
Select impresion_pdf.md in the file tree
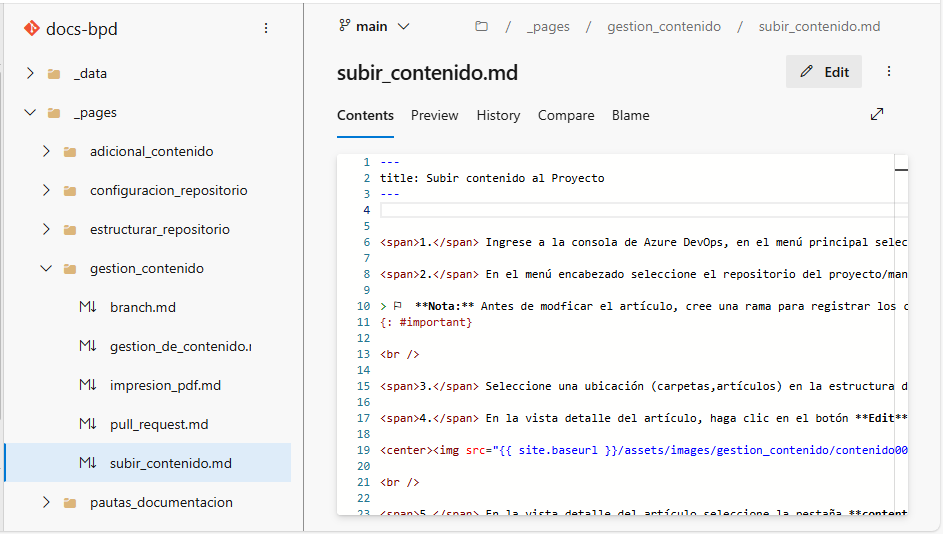(165, 385)
